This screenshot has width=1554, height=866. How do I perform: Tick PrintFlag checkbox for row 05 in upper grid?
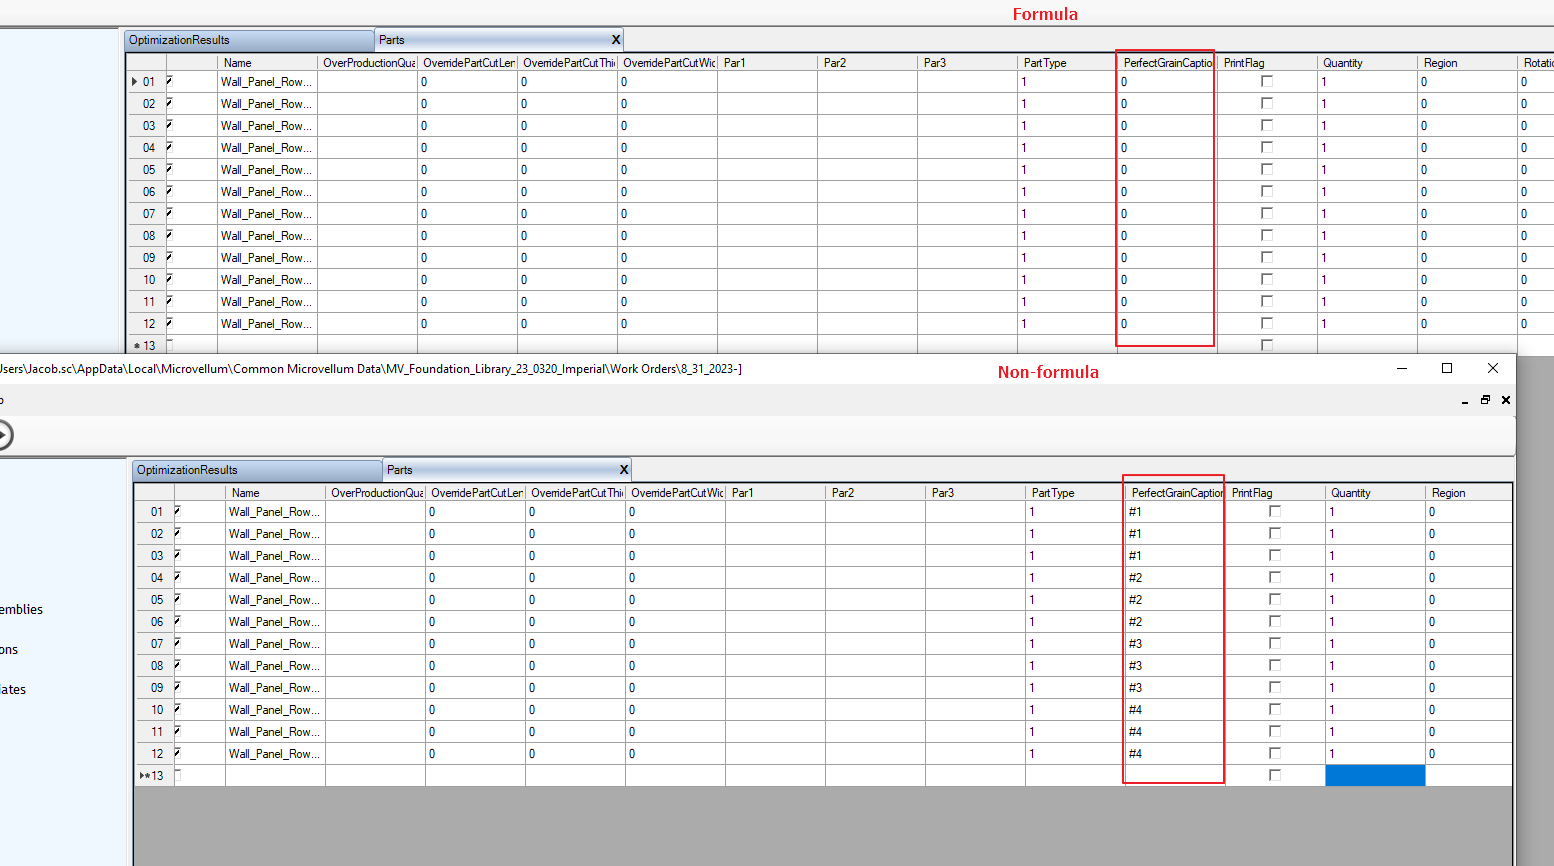click(x=1267, y=170)
